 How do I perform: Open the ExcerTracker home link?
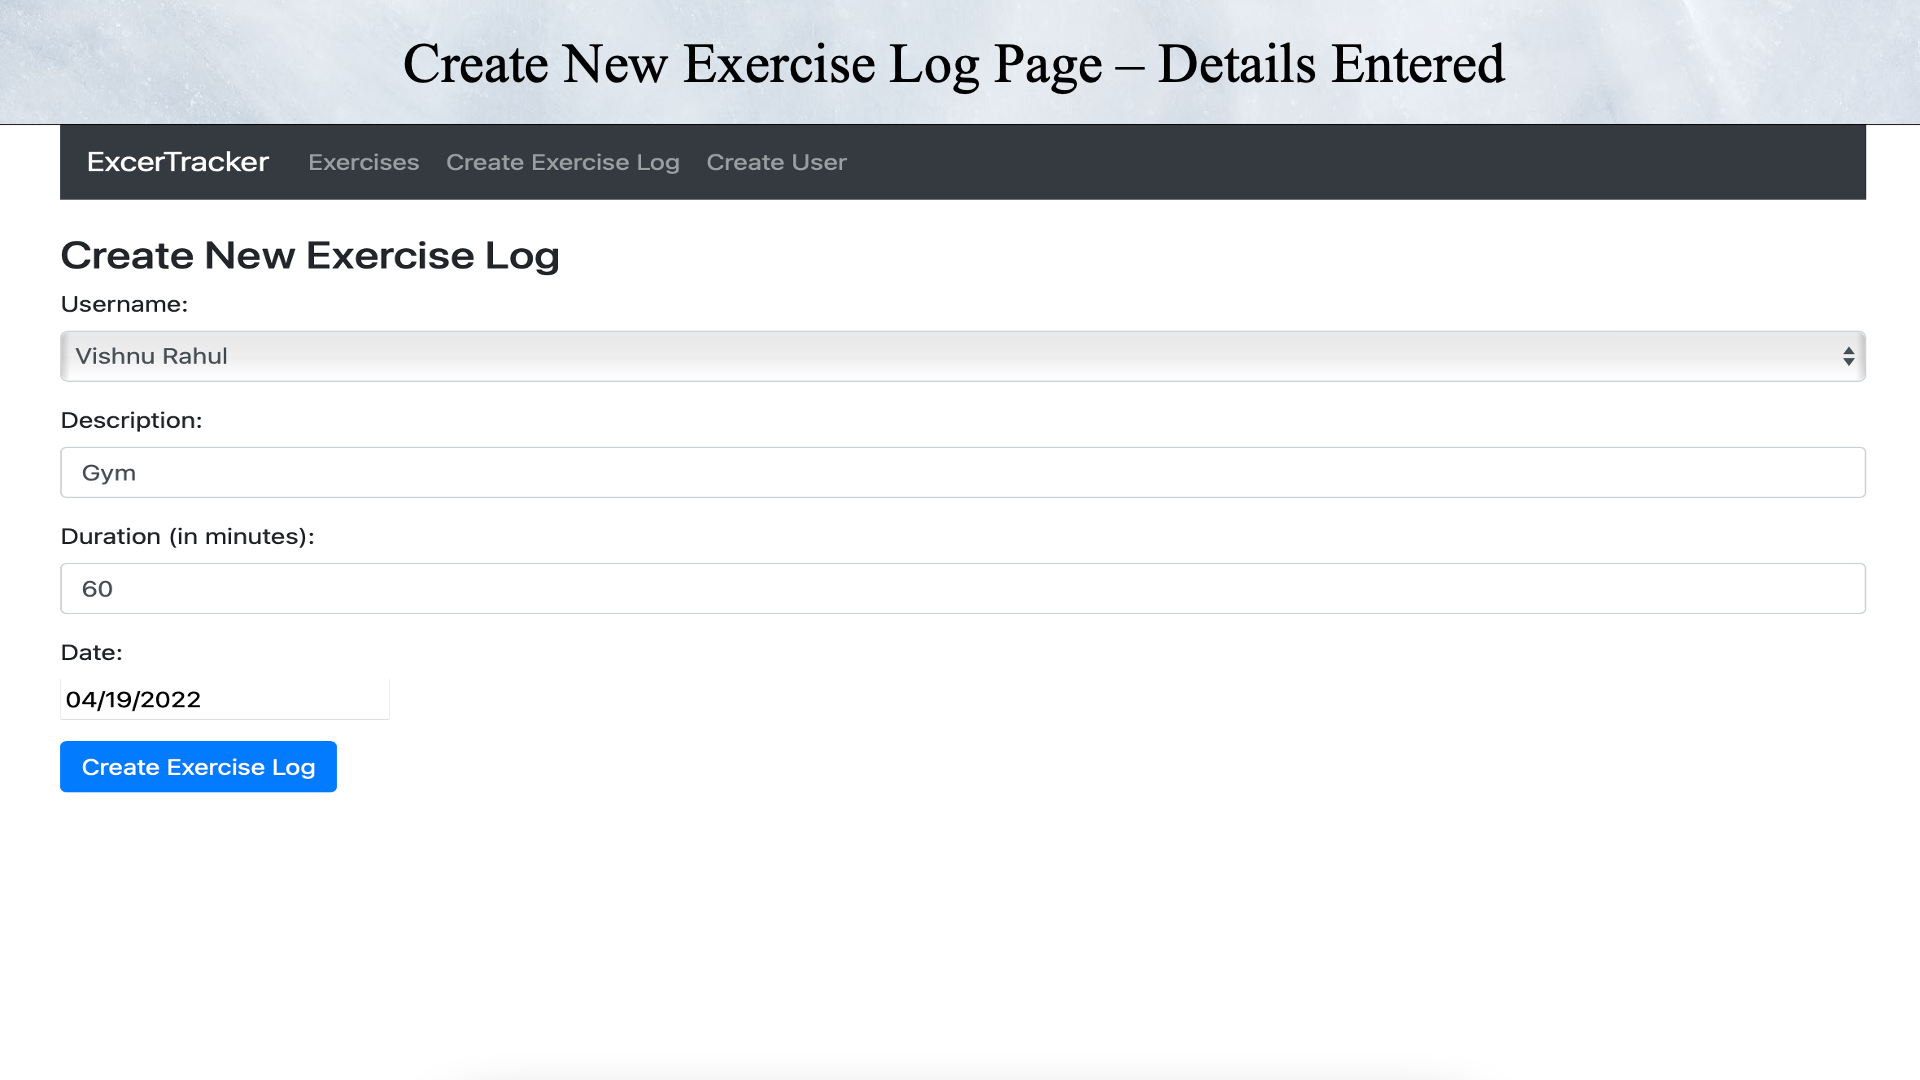pos(178,162)
